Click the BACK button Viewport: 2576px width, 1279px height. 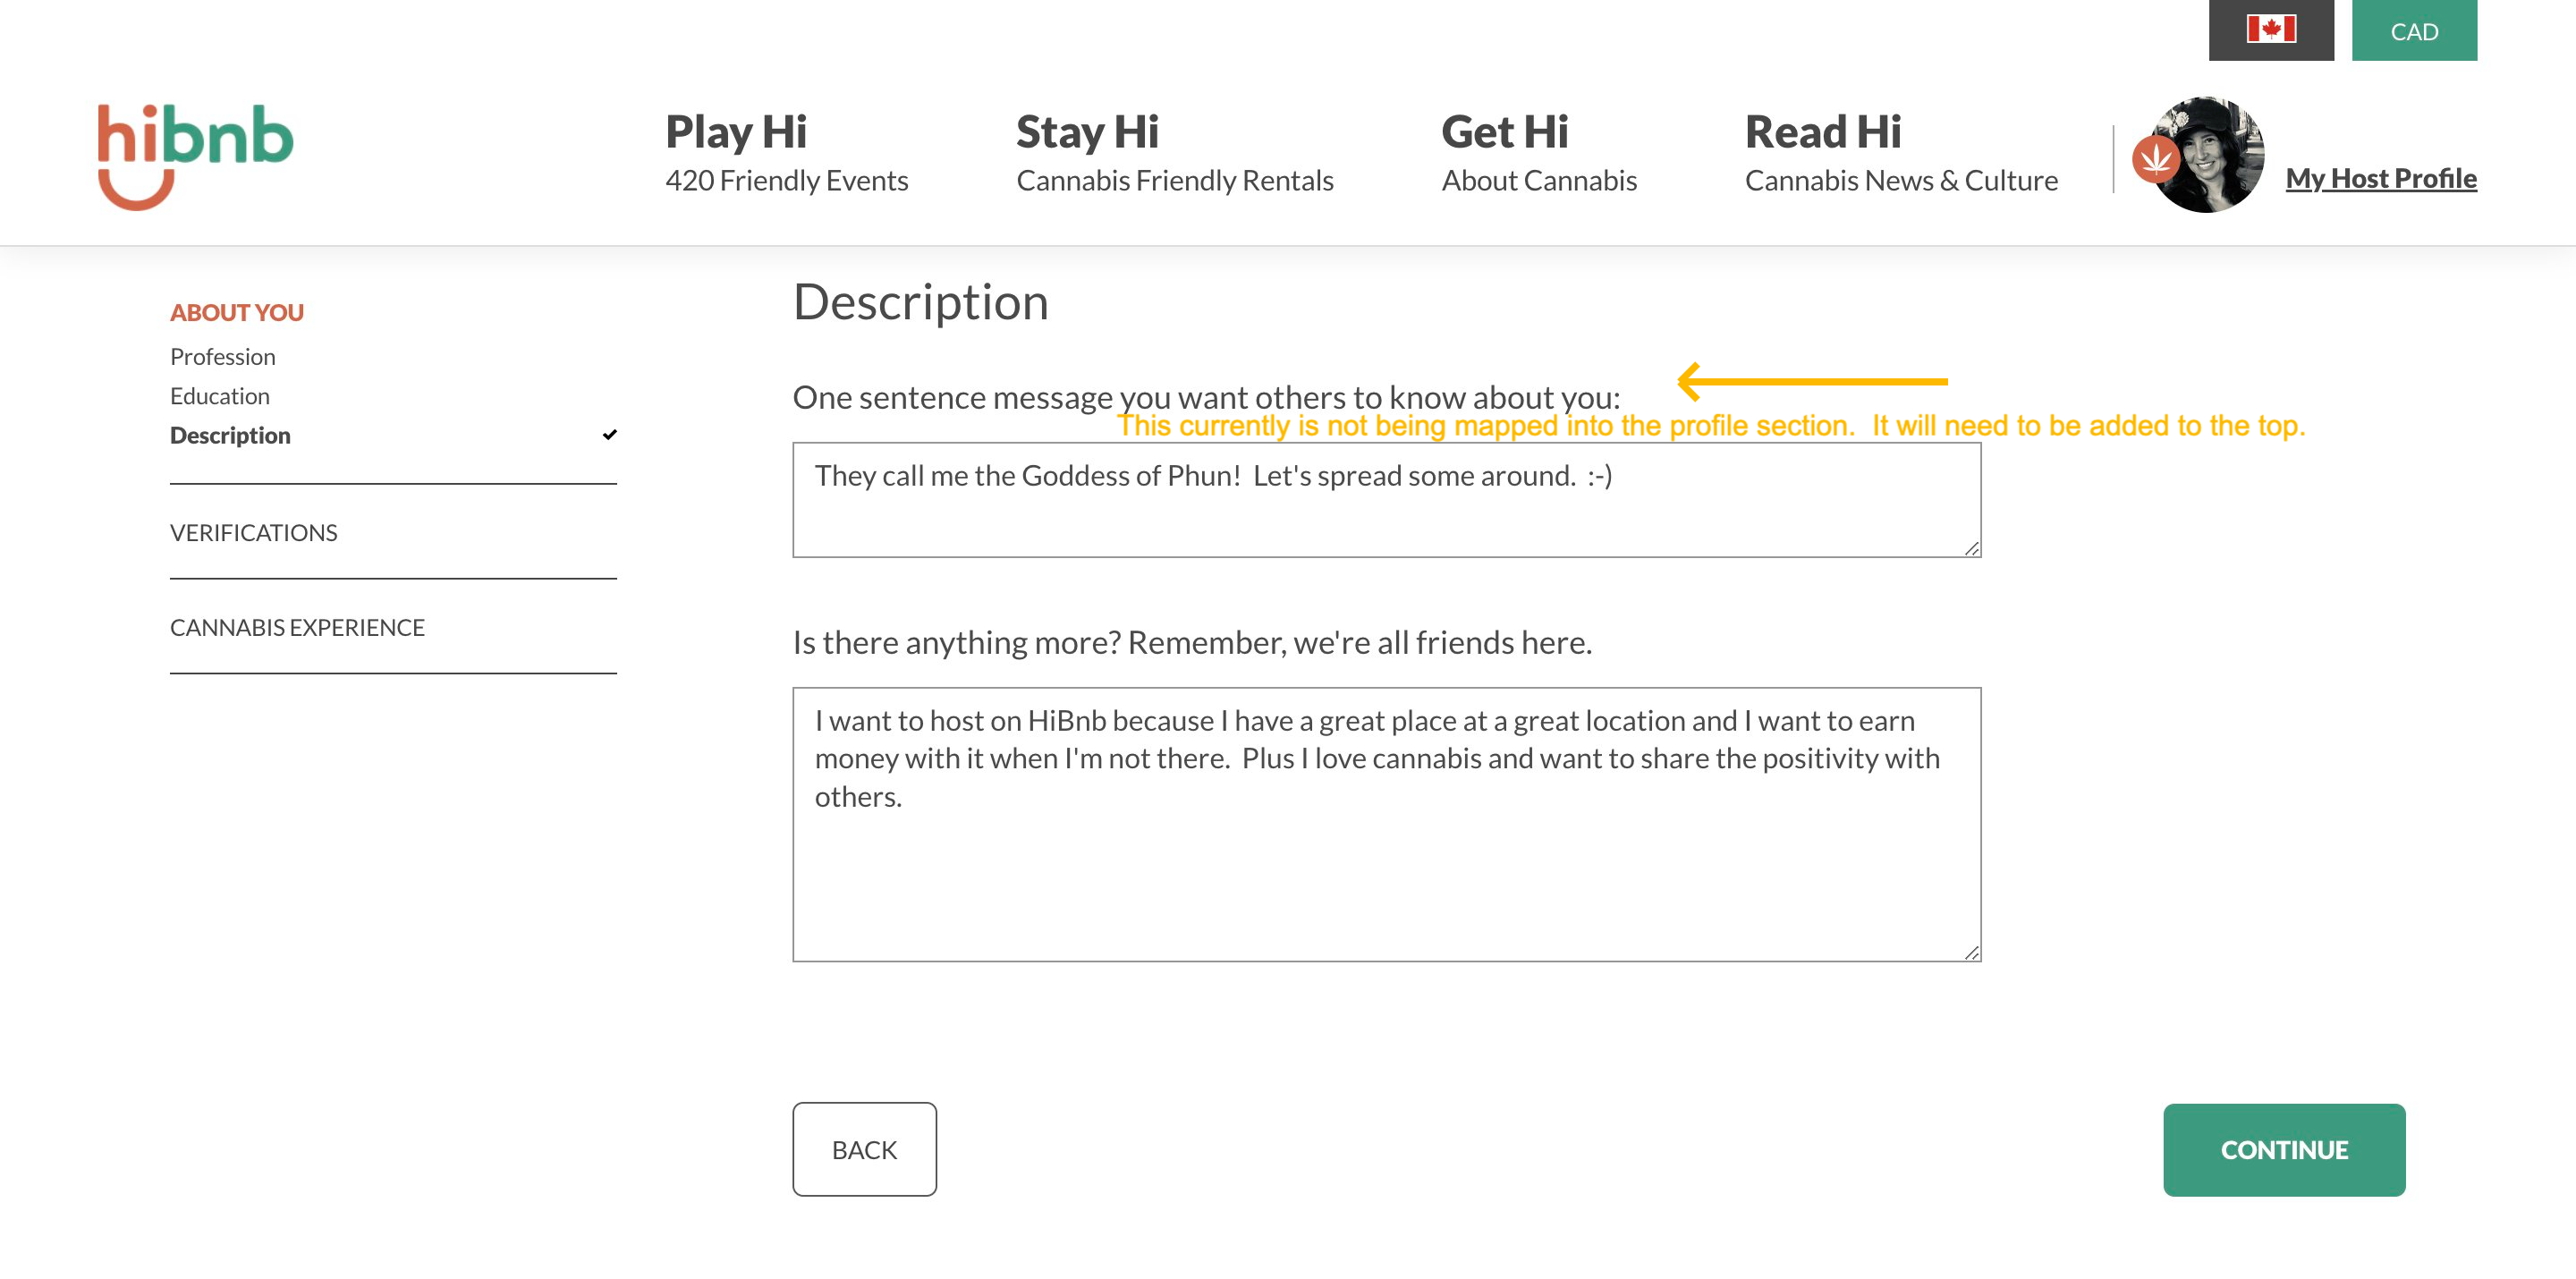coord(864,1148)
